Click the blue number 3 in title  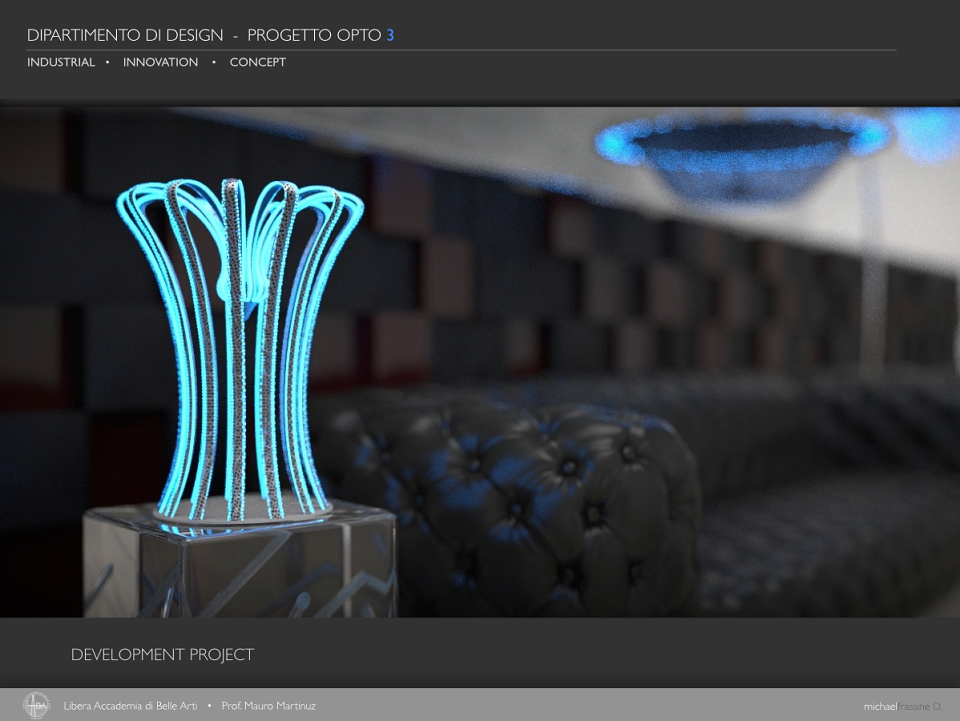[x=390, y=35]
